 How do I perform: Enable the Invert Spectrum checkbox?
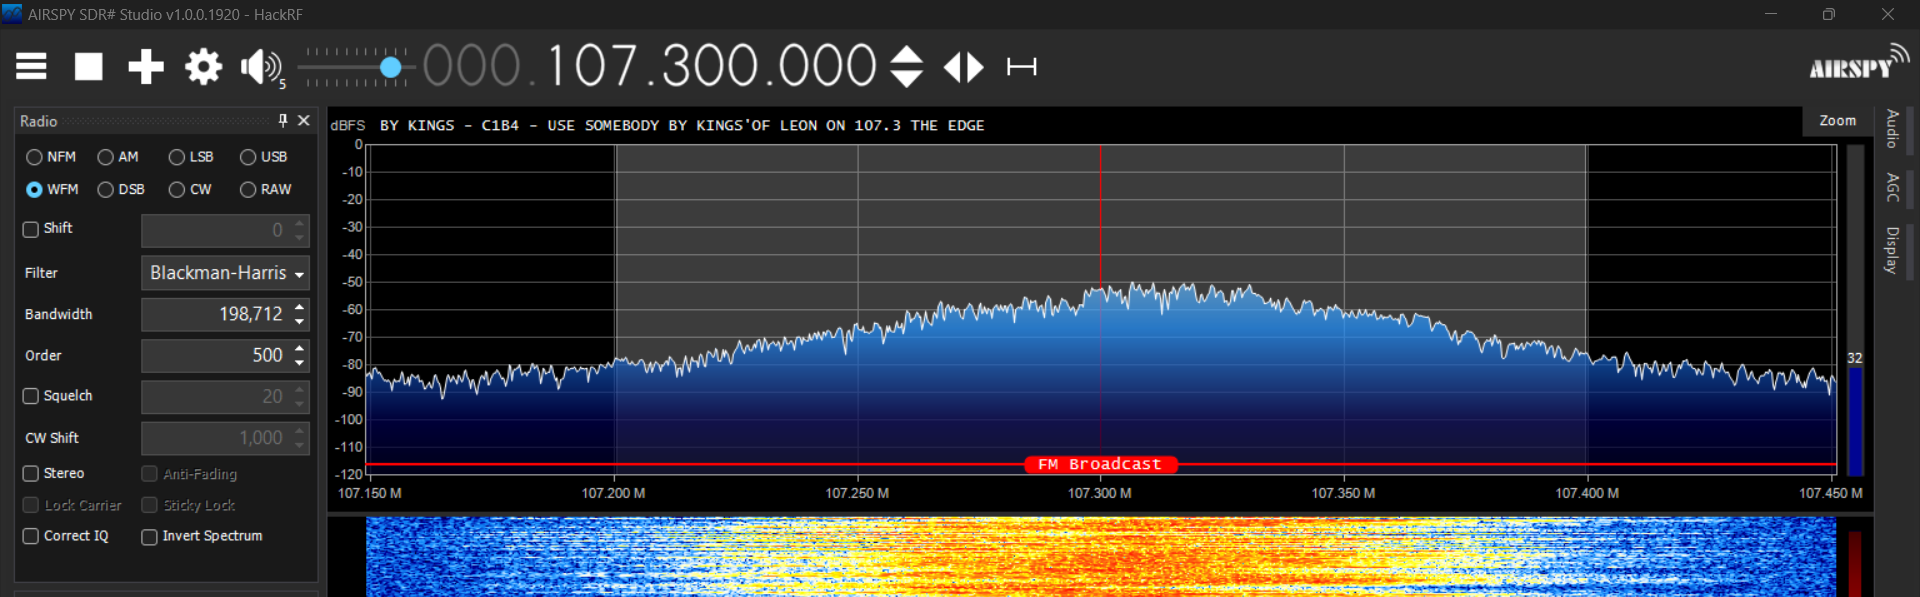pos(149,537)
